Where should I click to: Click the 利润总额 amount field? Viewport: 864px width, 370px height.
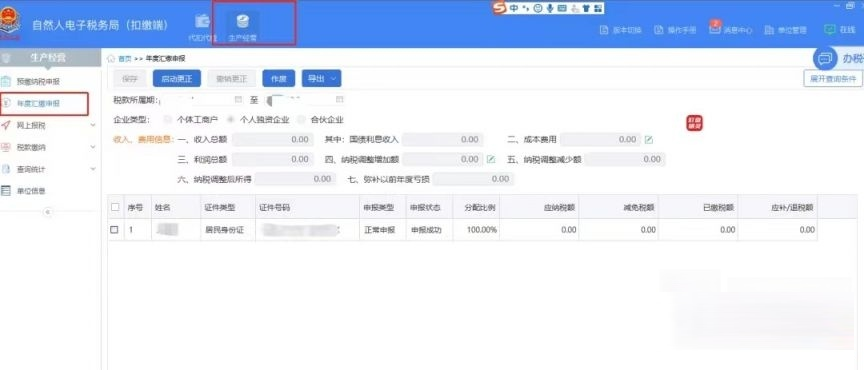[x=273, y=159]
